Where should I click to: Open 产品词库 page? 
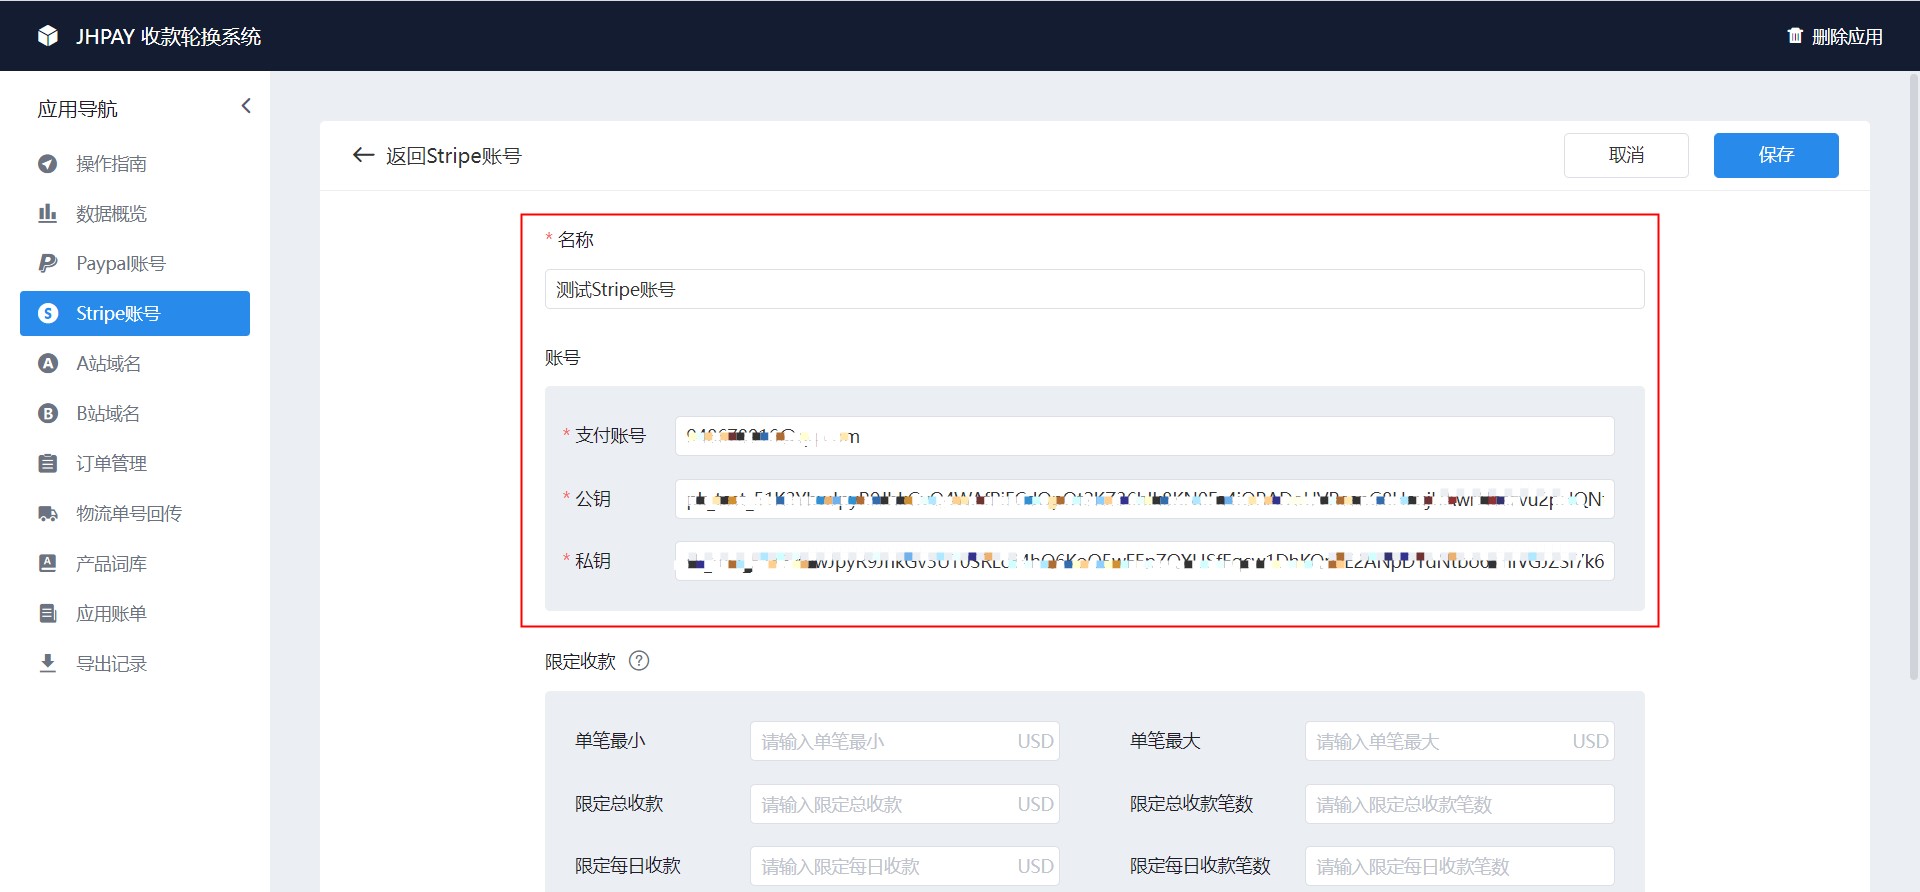(135, 563)
